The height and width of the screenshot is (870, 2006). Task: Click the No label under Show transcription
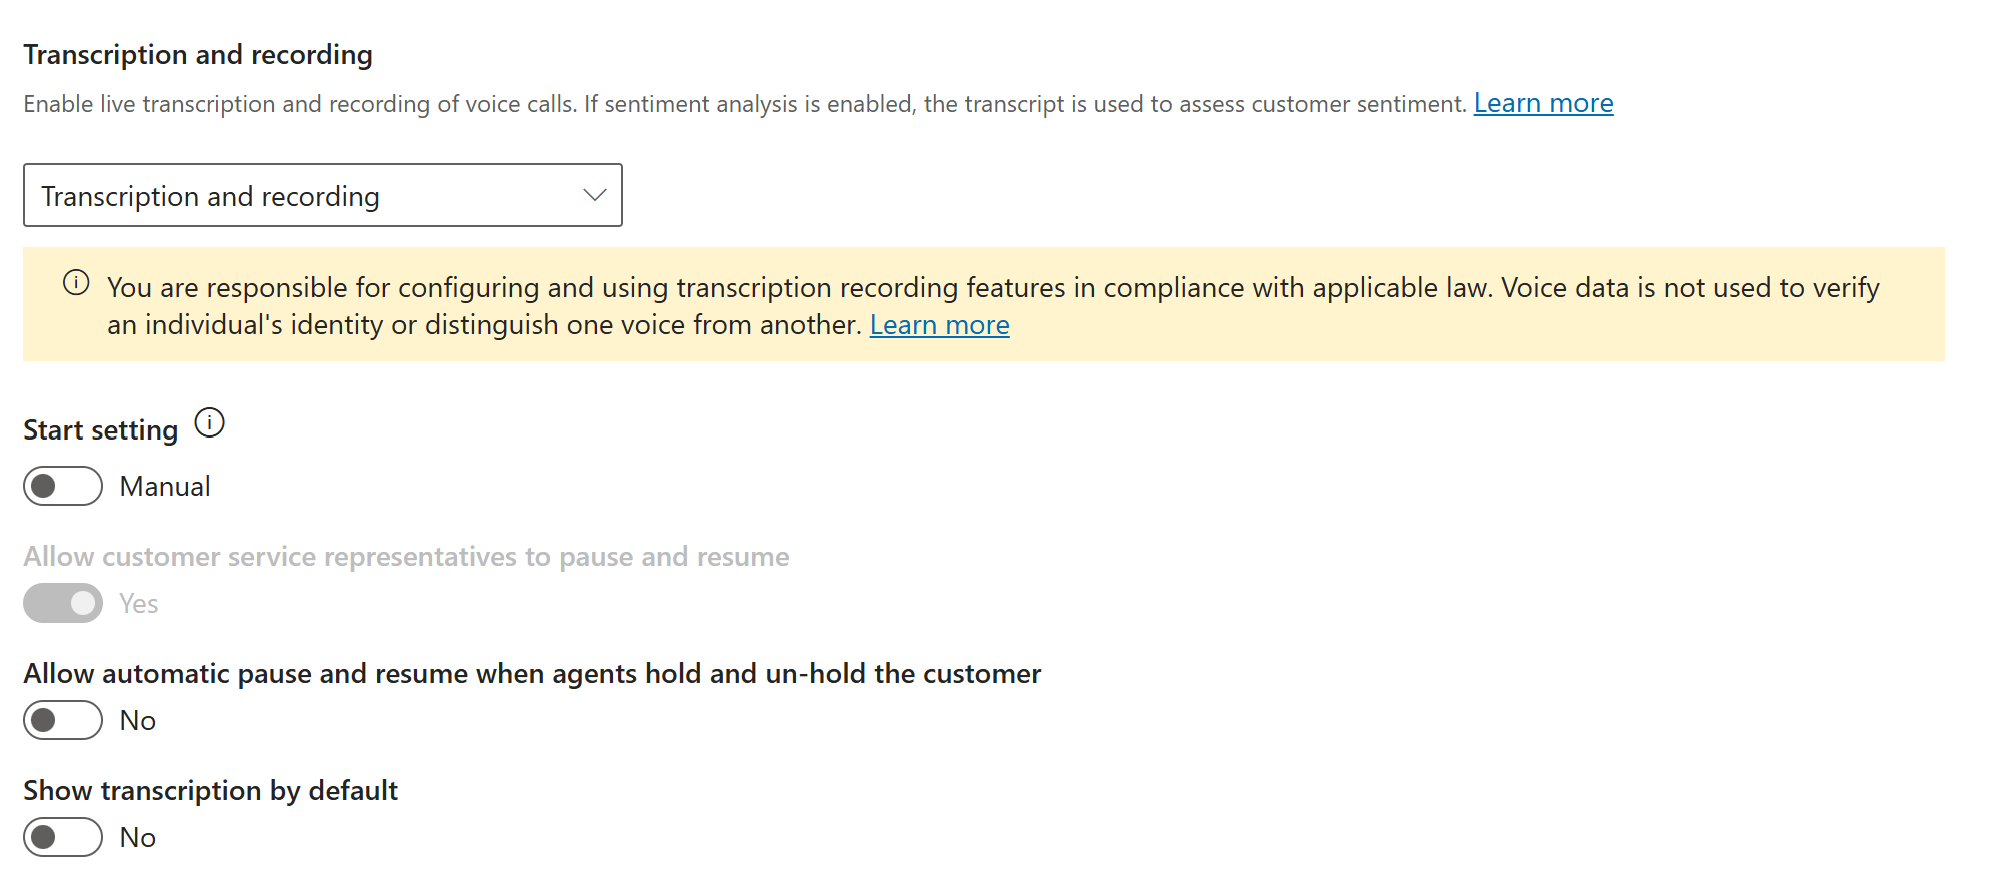pyautogui.click(x=138, y=838)
